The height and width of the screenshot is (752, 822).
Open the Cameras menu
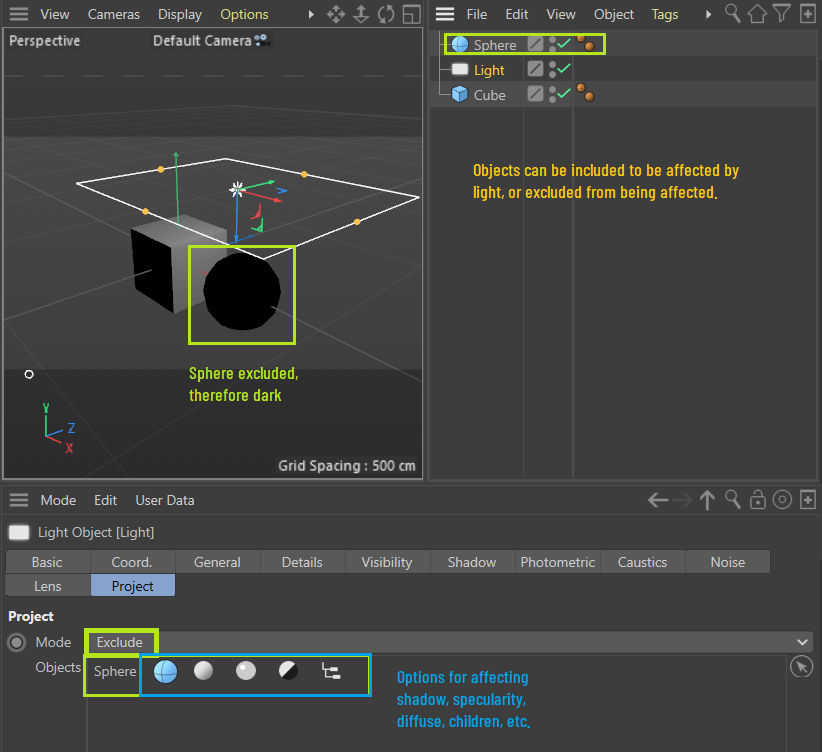[114, 14]
